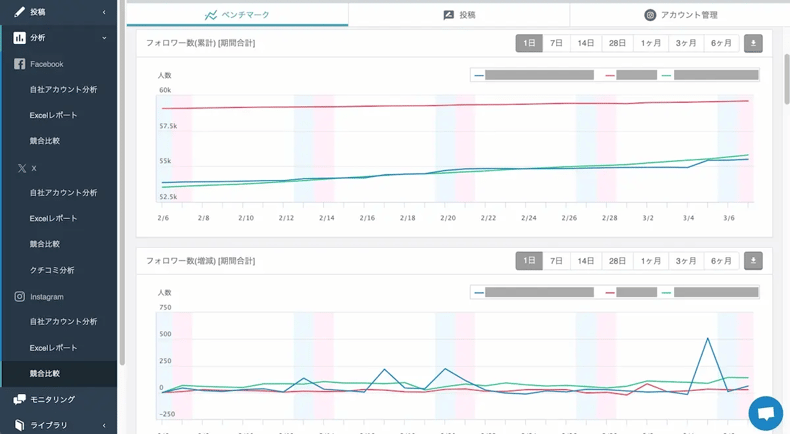The width and height of the screenshot is (790, 434).
Task: Select 1ヶ月 for フォロワー数(累計) chart
Action: click(650, 43)
